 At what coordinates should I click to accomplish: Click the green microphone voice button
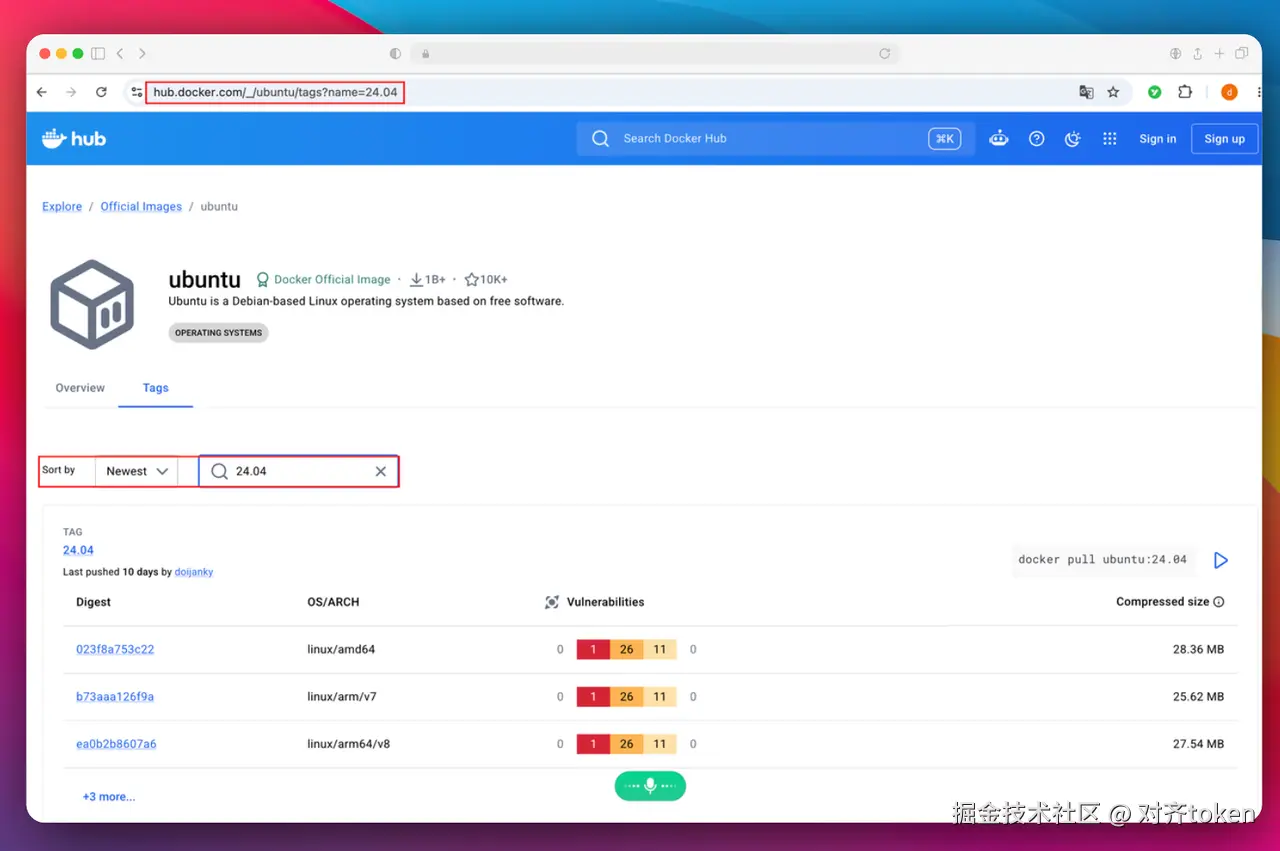coord(650,786)
